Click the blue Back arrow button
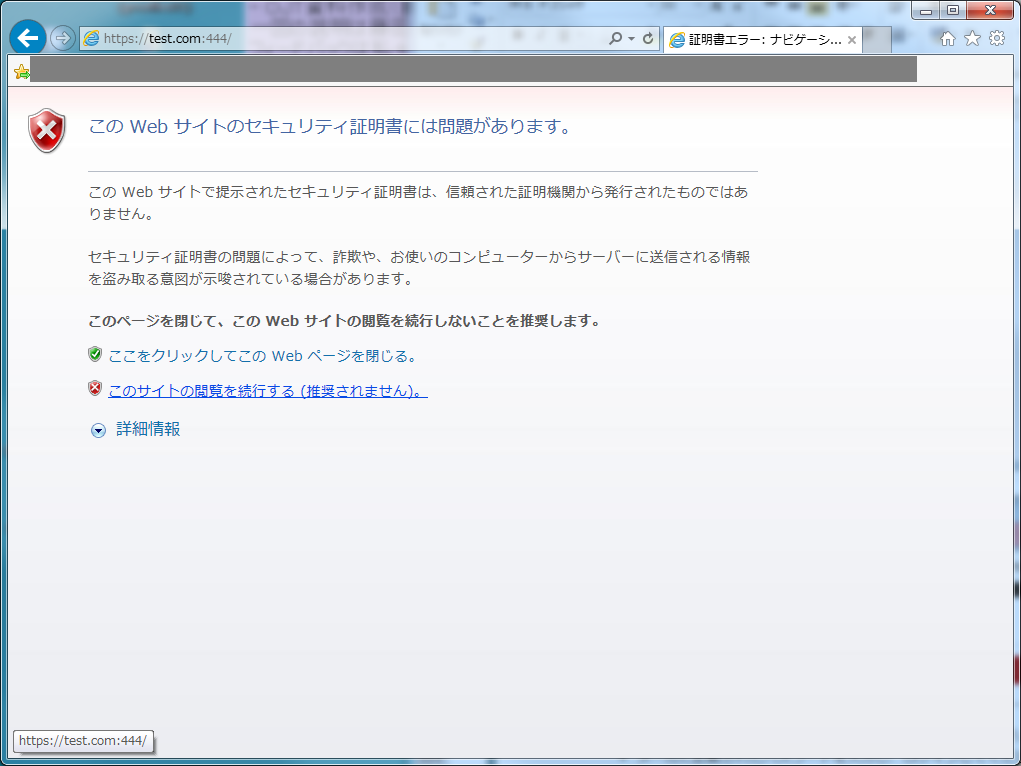 28,38
